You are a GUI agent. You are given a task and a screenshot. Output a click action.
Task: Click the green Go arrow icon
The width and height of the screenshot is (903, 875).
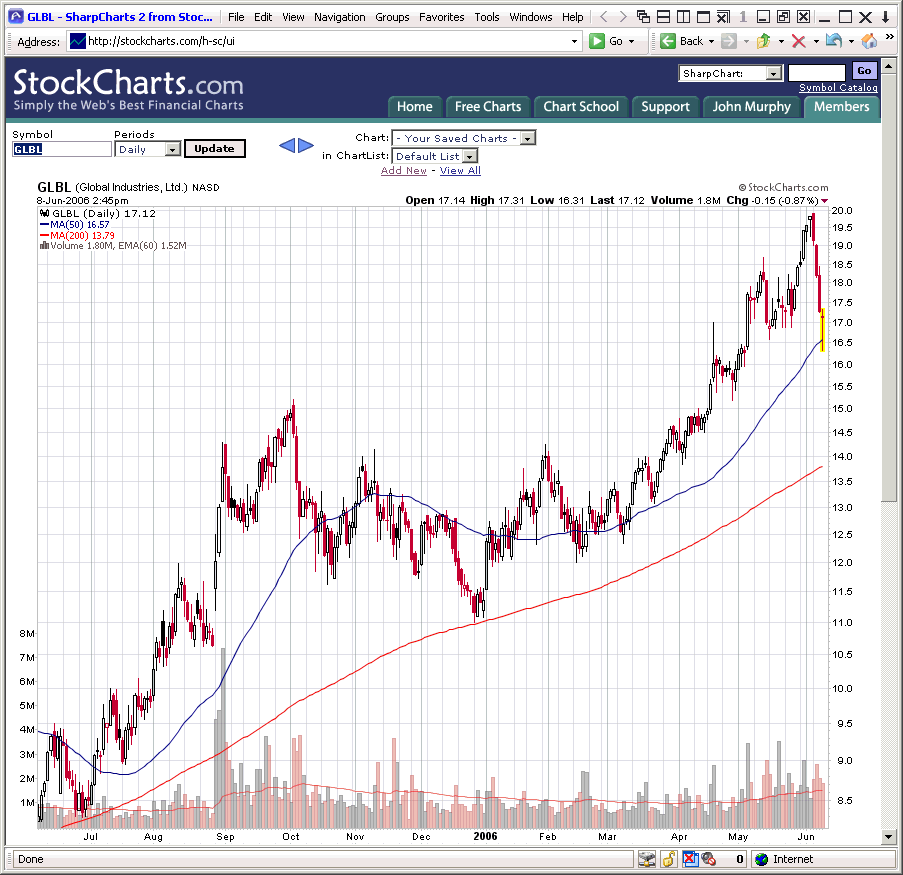(x=597, y=41)
